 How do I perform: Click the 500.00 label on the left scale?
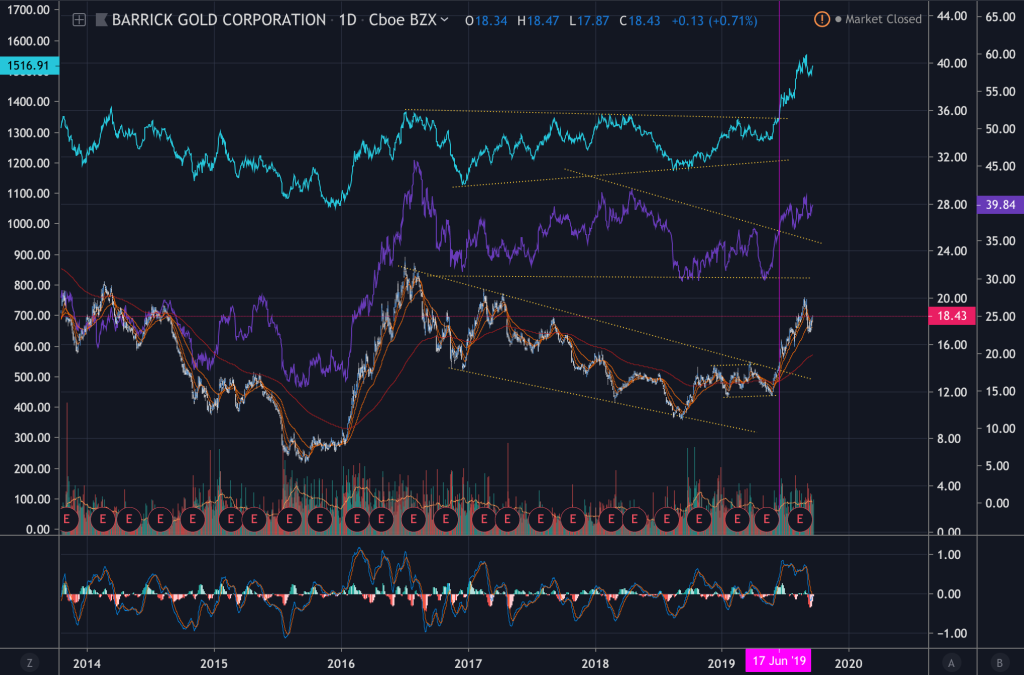tap(31, 377)
